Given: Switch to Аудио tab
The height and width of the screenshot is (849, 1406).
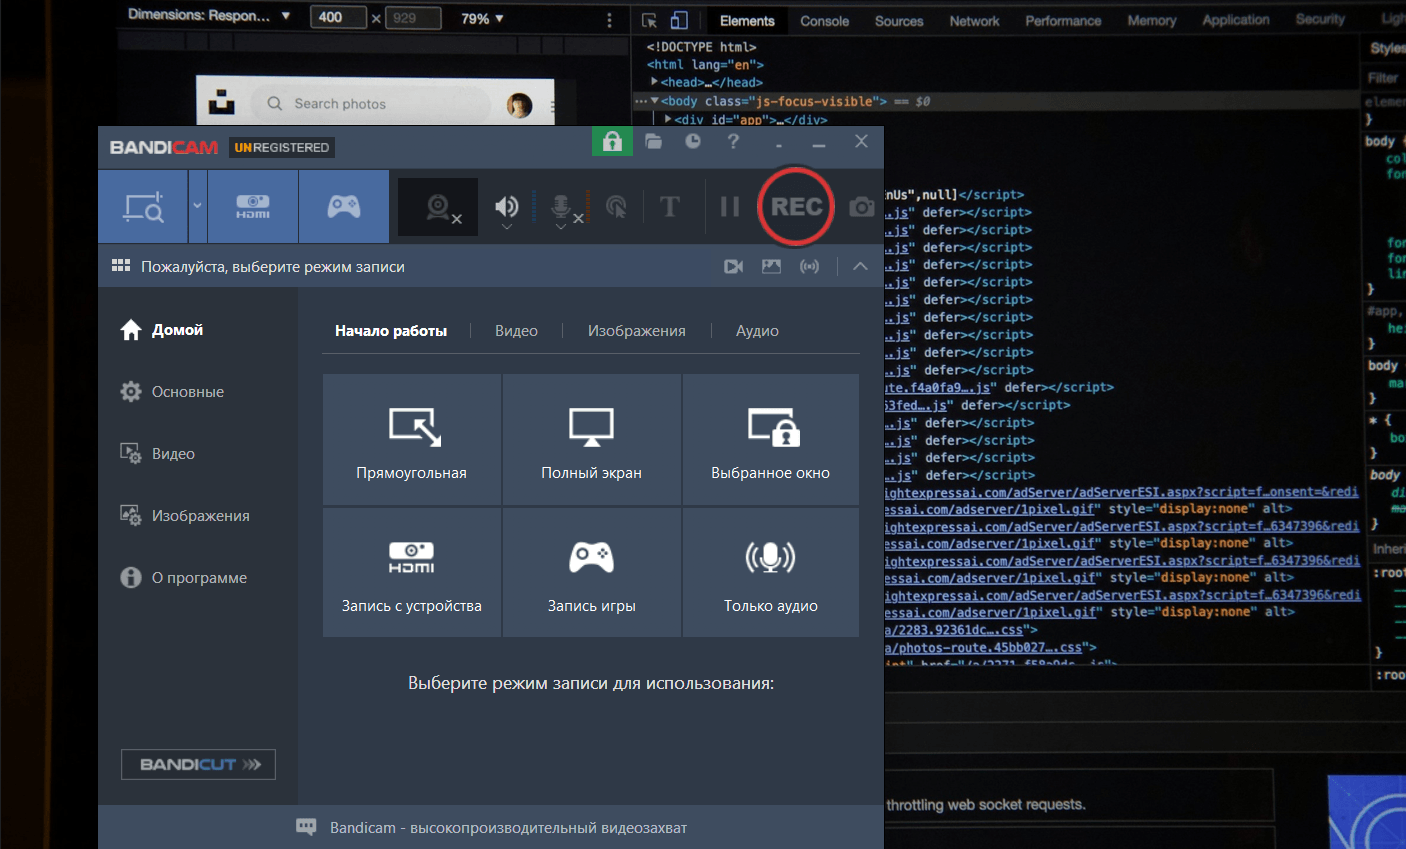Looking at the screenshot, I should click(757, 331).
